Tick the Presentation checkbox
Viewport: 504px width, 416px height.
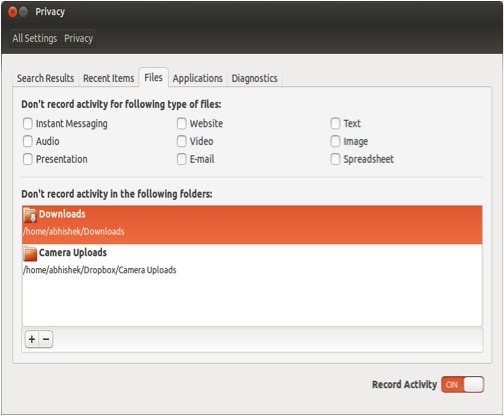point(28,159)
